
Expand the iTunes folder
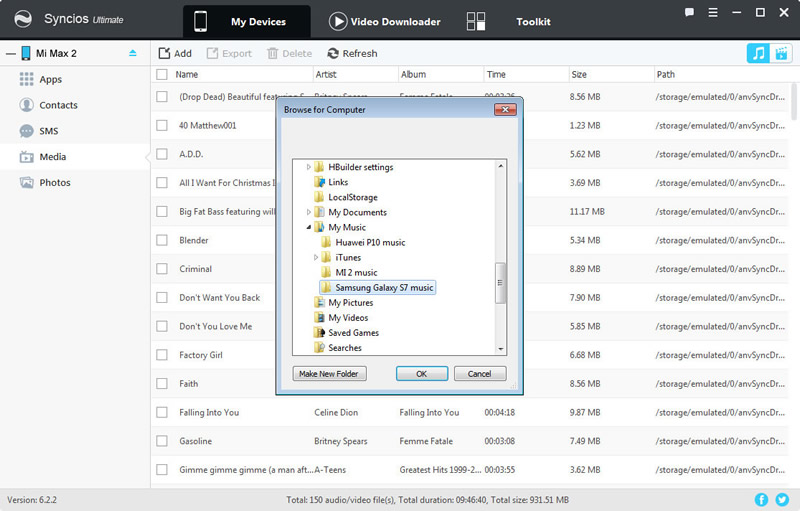click(316, 258)
